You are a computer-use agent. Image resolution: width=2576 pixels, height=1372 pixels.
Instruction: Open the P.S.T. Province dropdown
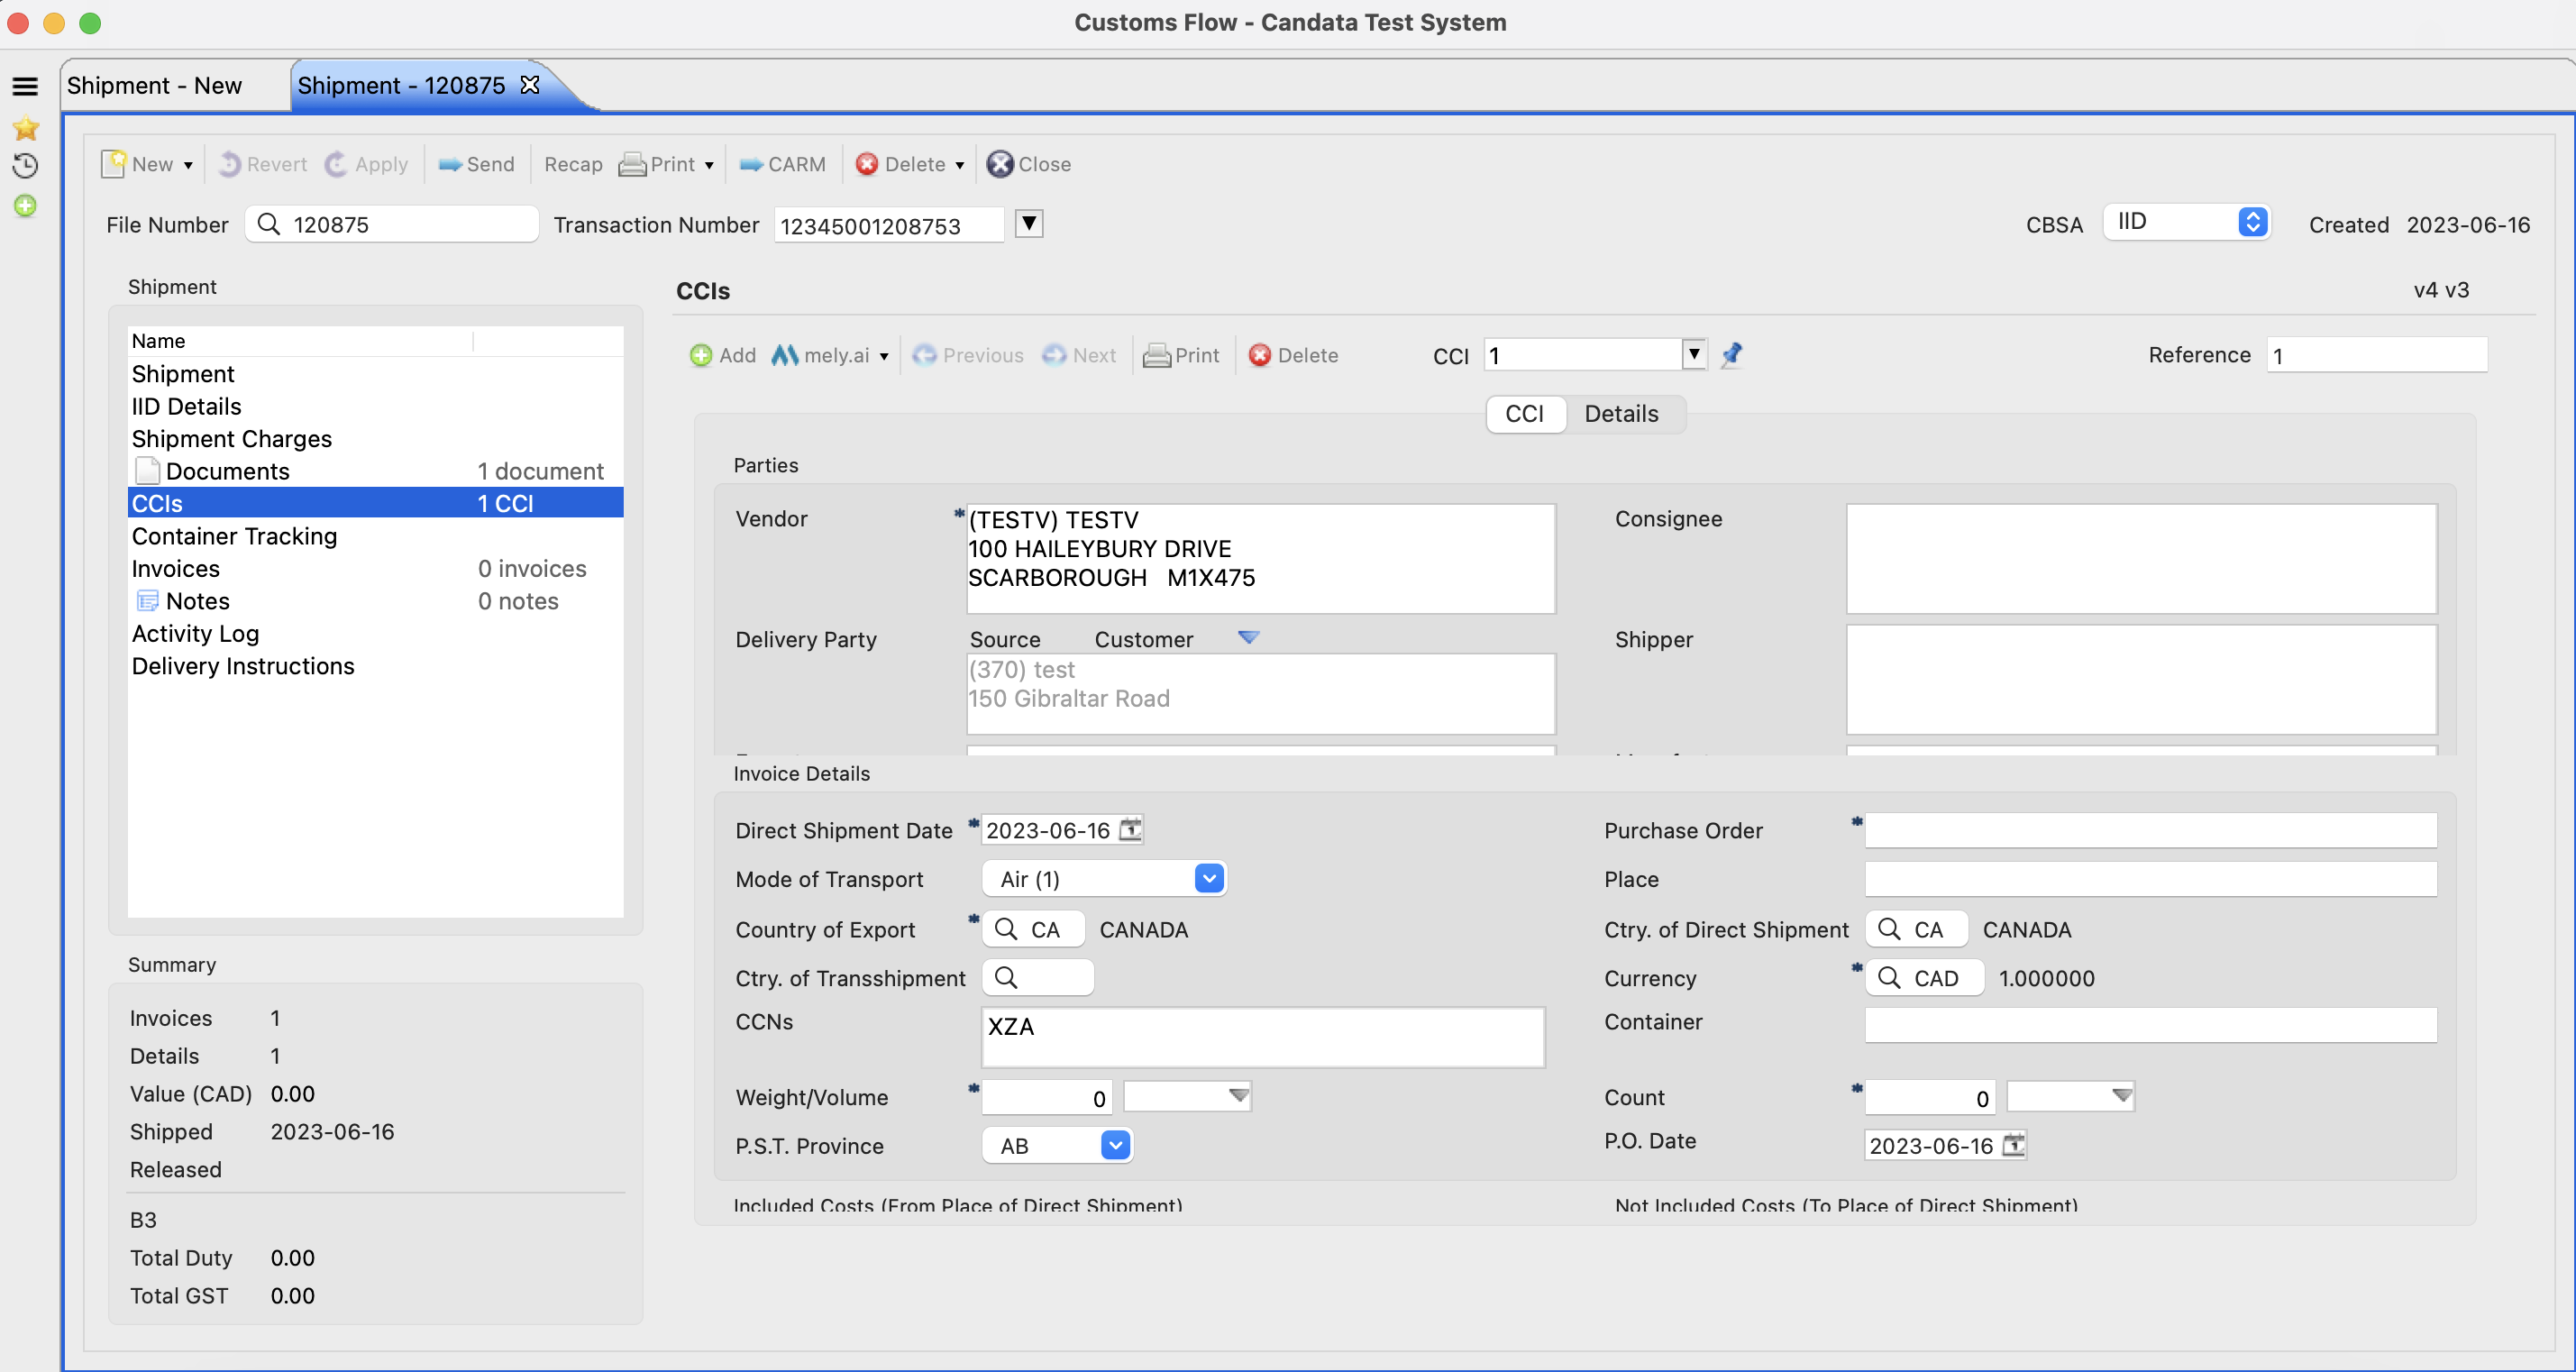[x=1057, y=1145]
